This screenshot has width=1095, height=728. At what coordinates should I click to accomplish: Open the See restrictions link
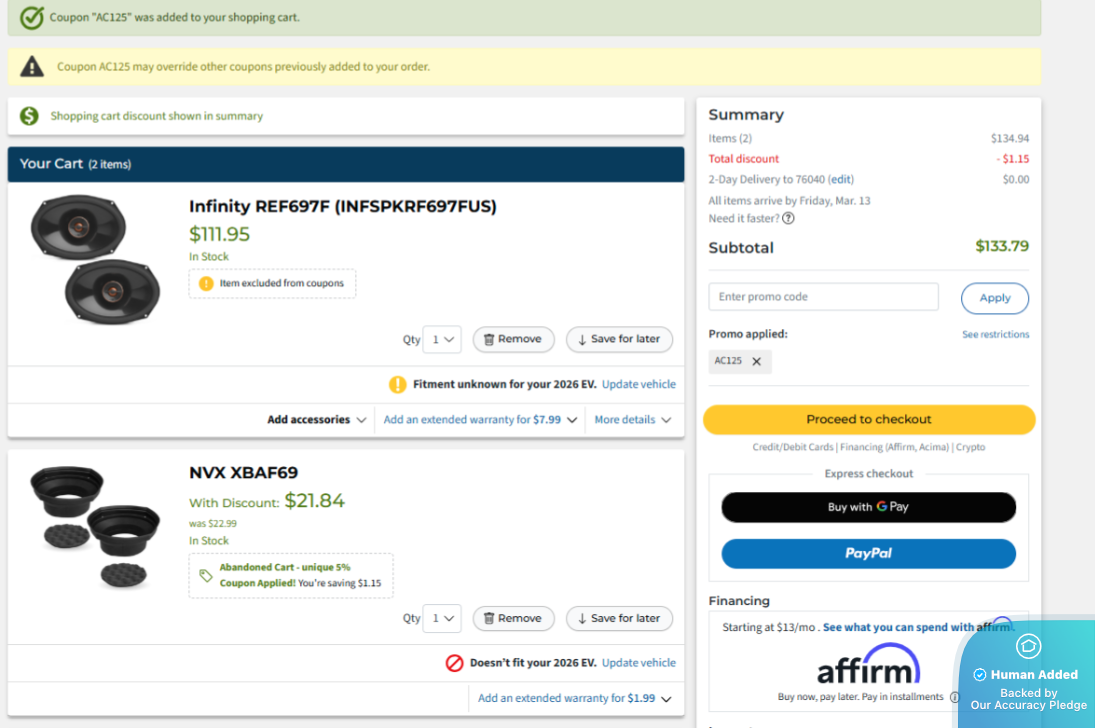click(995, 335)
